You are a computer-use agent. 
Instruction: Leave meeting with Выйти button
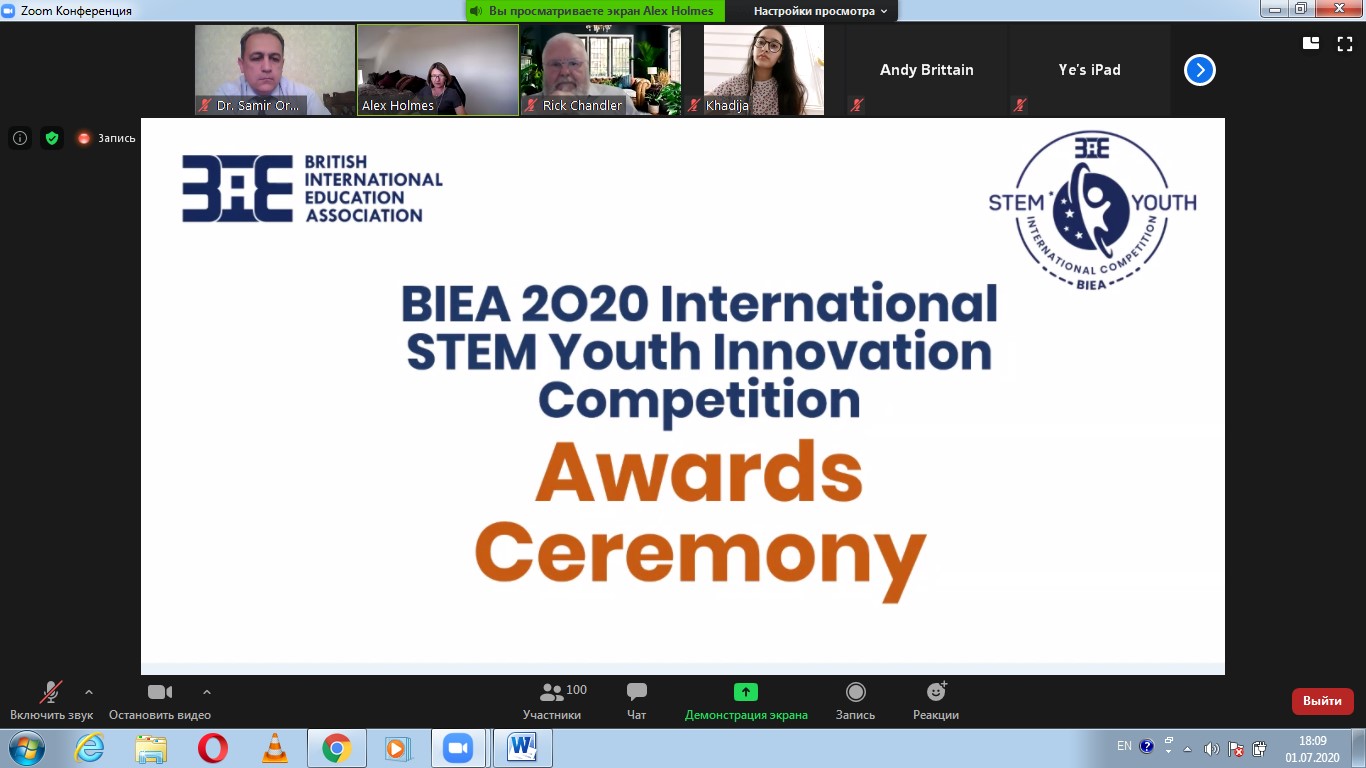(x=1322, y=701)
